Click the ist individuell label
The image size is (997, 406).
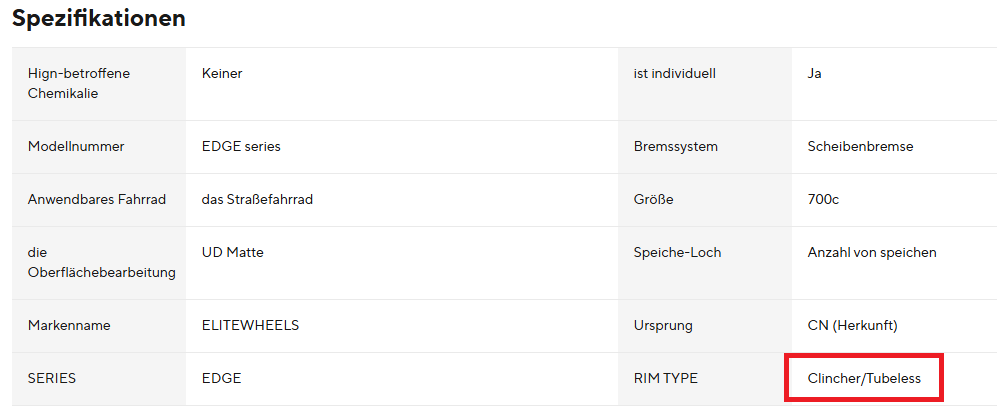click(675, 73)
